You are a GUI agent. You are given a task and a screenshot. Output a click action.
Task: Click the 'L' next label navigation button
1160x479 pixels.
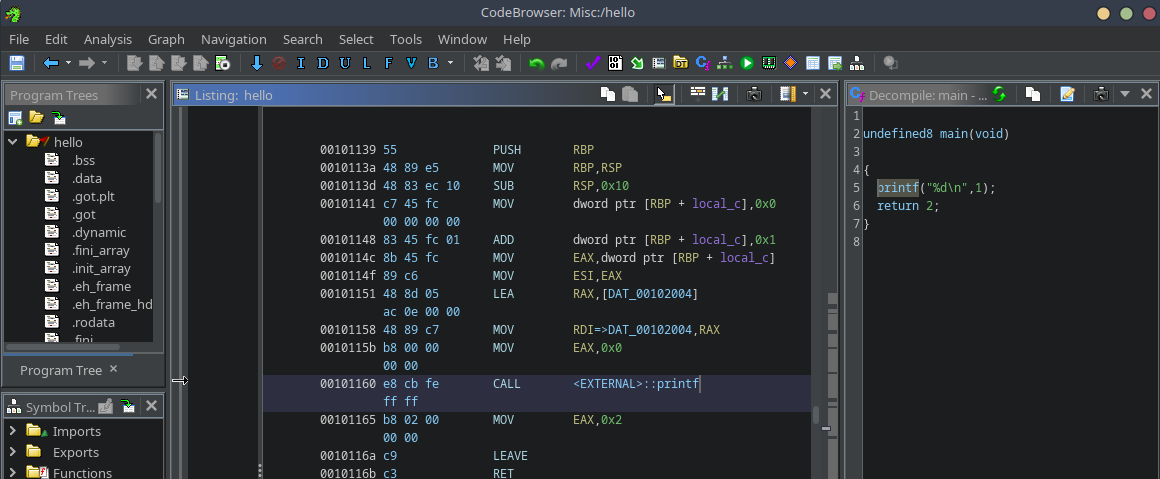click(x=367, y=64)
